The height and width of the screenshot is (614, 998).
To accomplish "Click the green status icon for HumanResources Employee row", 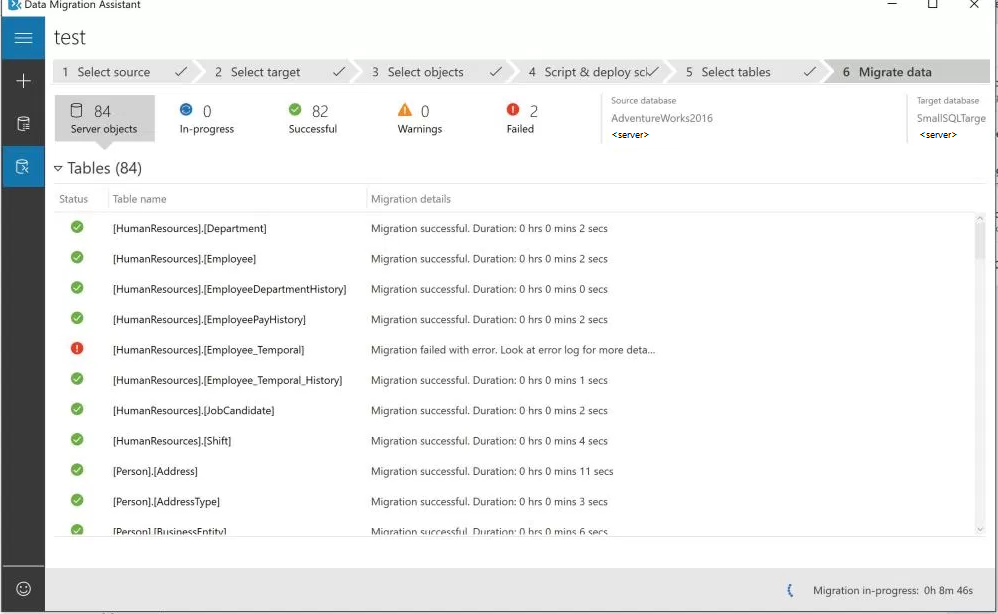I will [x=77, y=258].
